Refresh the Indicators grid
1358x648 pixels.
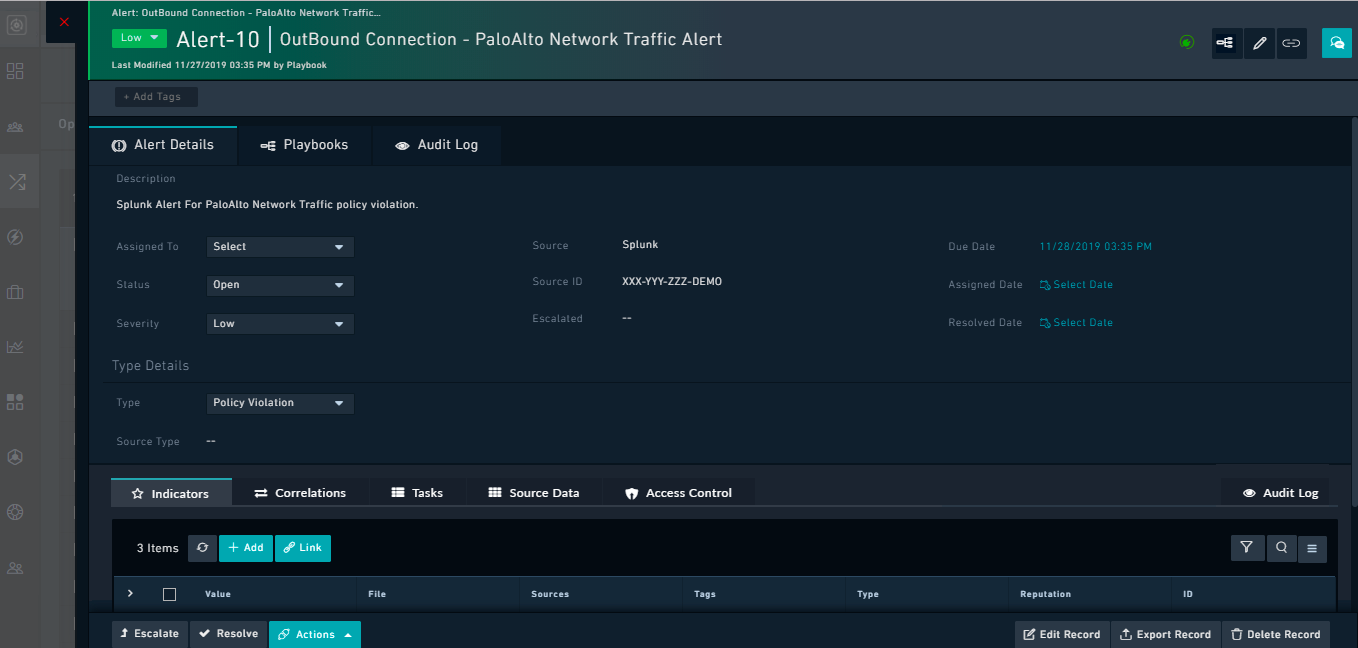pyautogui.click(x=202, y=548)
